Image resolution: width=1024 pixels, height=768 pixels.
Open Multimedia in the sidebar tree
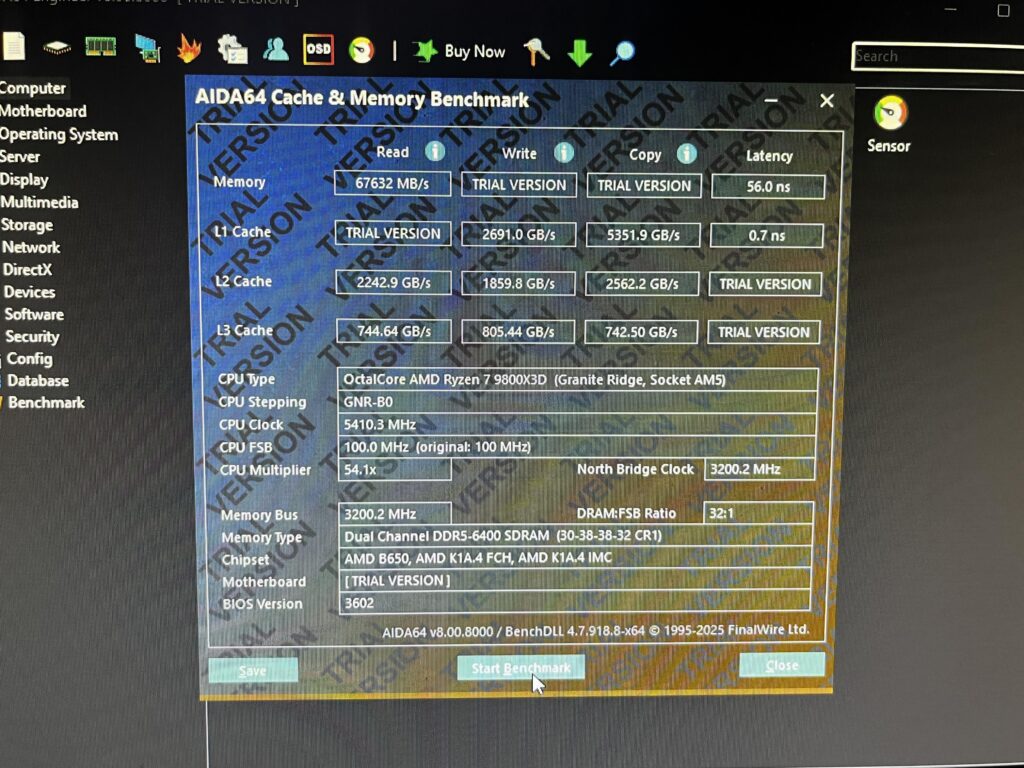pos(39,202)
